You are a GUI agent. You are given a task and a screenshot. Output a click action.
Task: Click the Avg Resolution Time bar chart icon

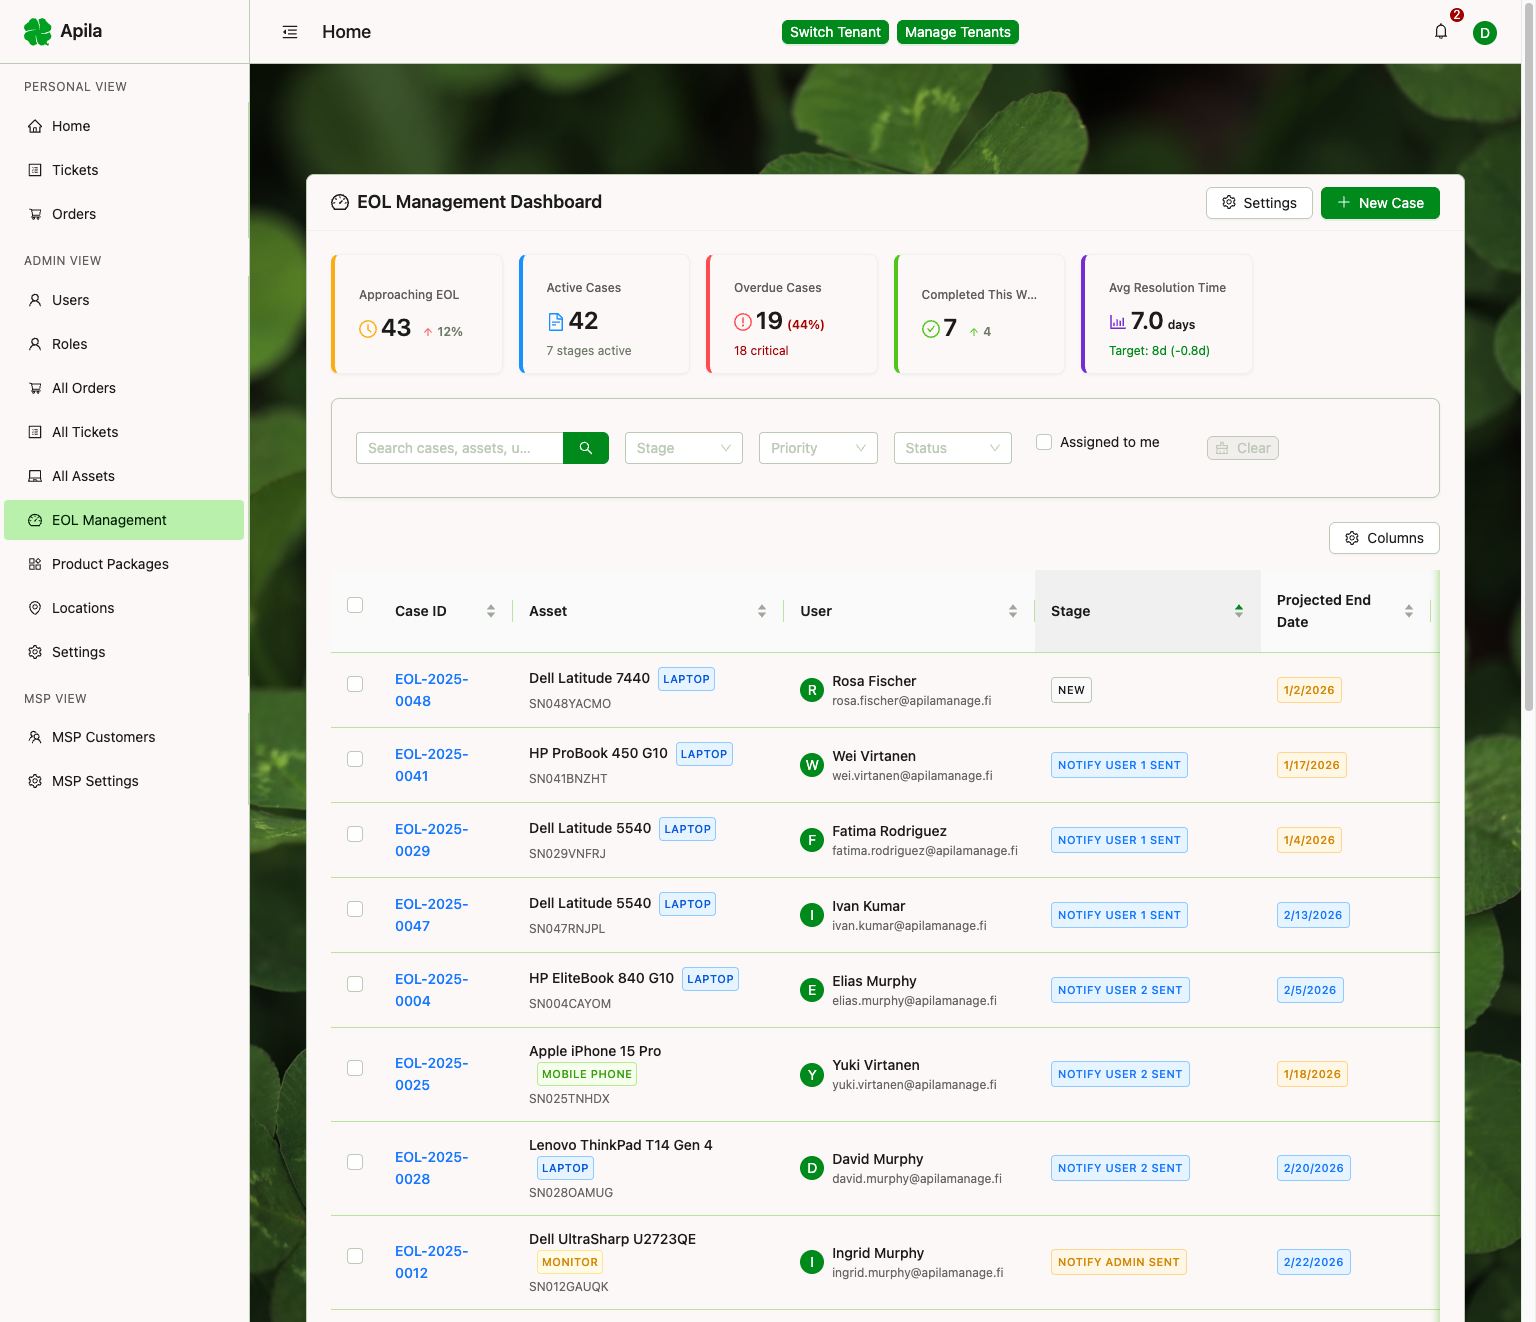(x=1117, y=322)
